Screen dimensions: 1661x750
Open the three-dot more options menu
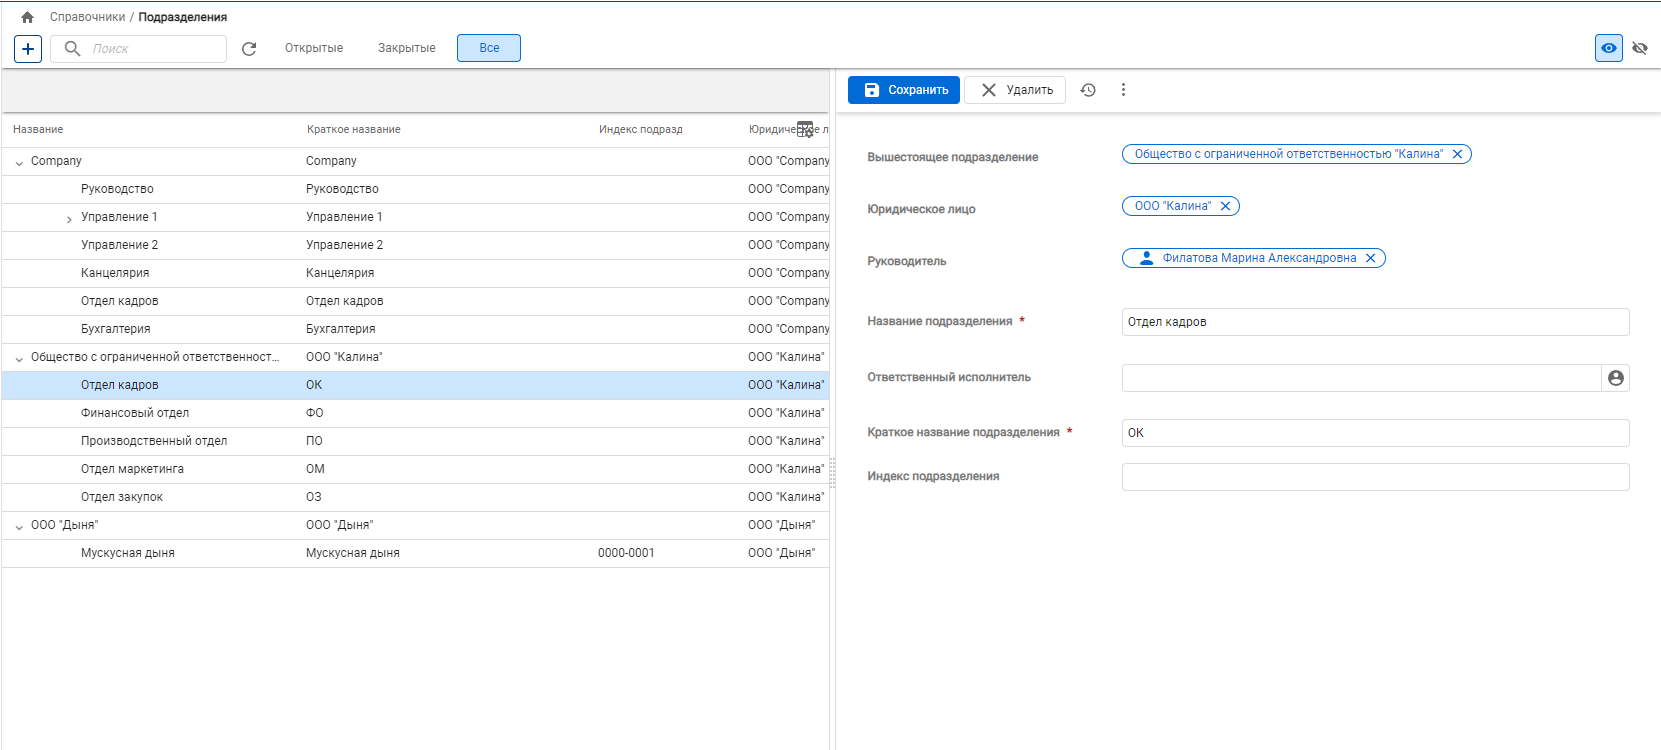[x=1123, y=90]
